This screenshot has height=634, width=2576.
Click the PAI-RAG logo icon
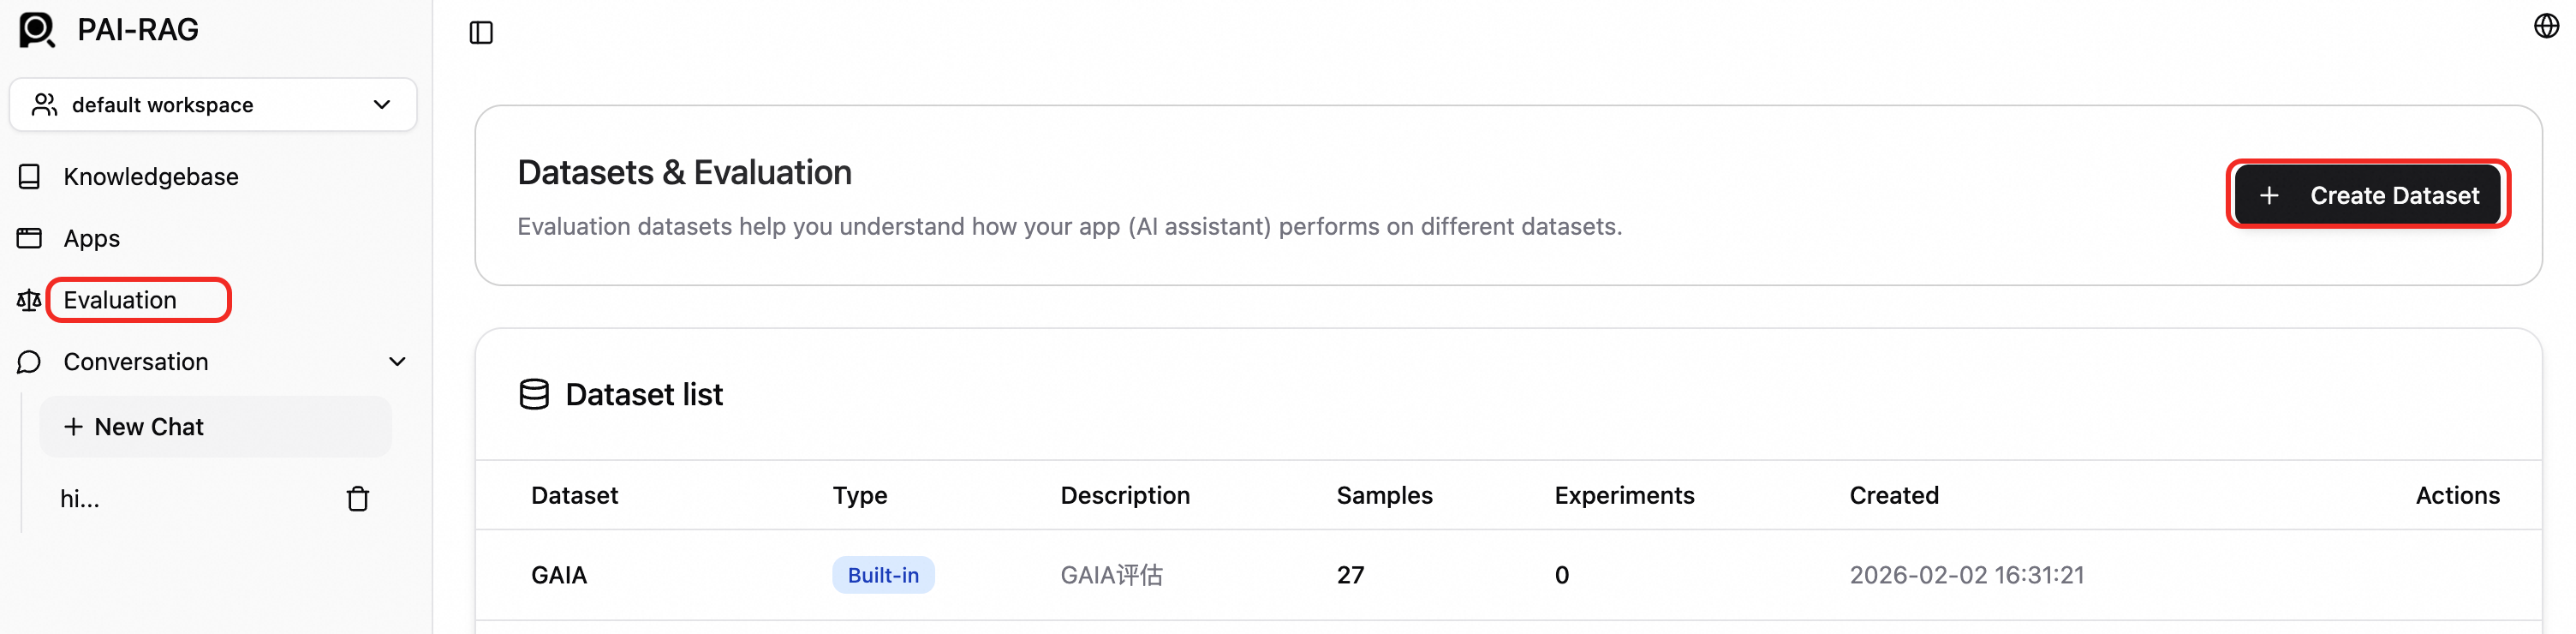[x=37, y=30]
